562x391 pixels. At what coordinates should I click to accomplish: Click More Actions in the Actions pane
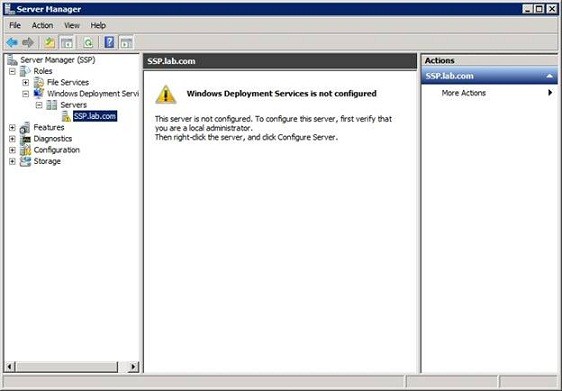click(x=463, y=93)
